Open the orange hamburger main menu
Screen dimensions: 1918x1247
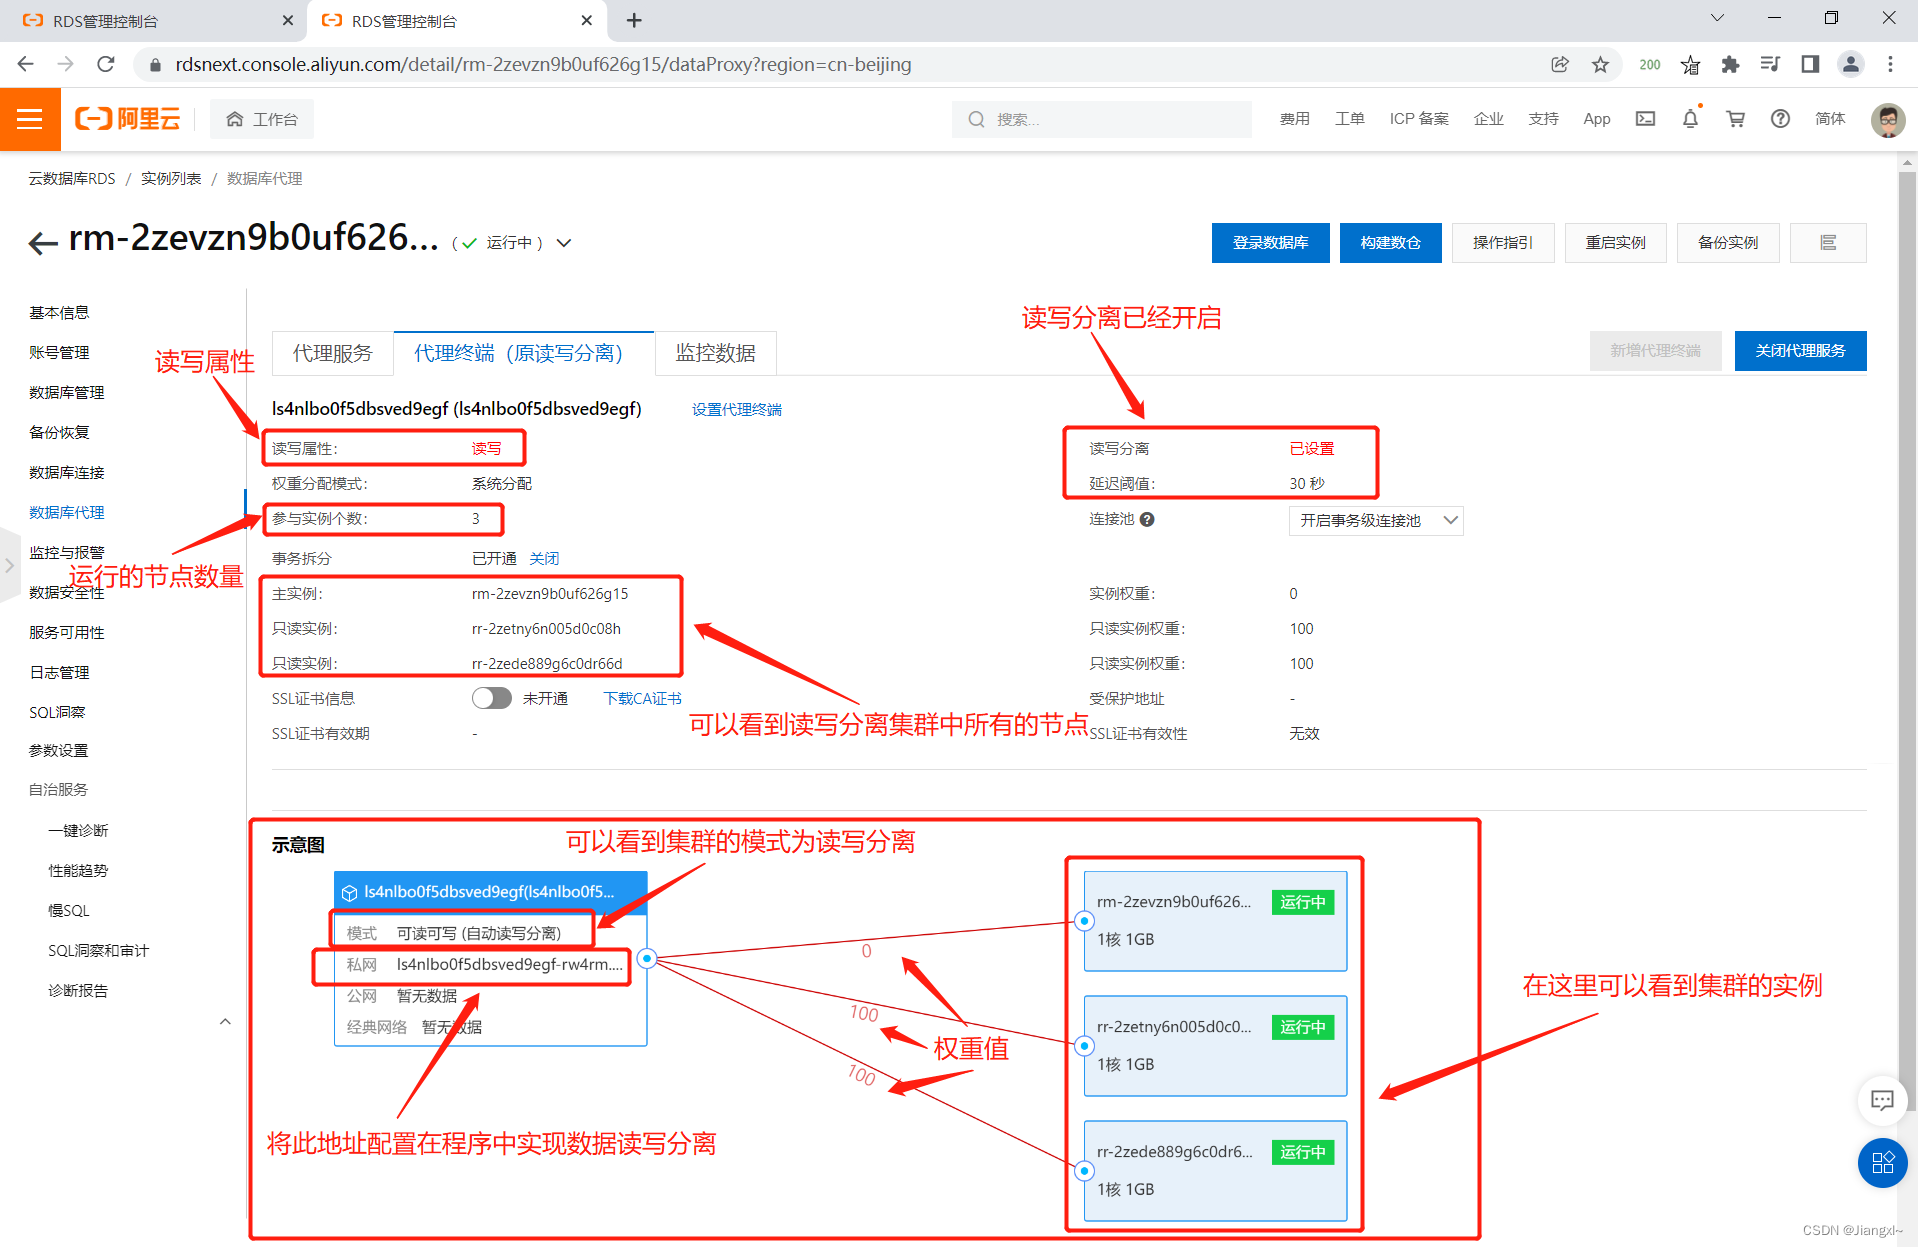tap(30, 119)
